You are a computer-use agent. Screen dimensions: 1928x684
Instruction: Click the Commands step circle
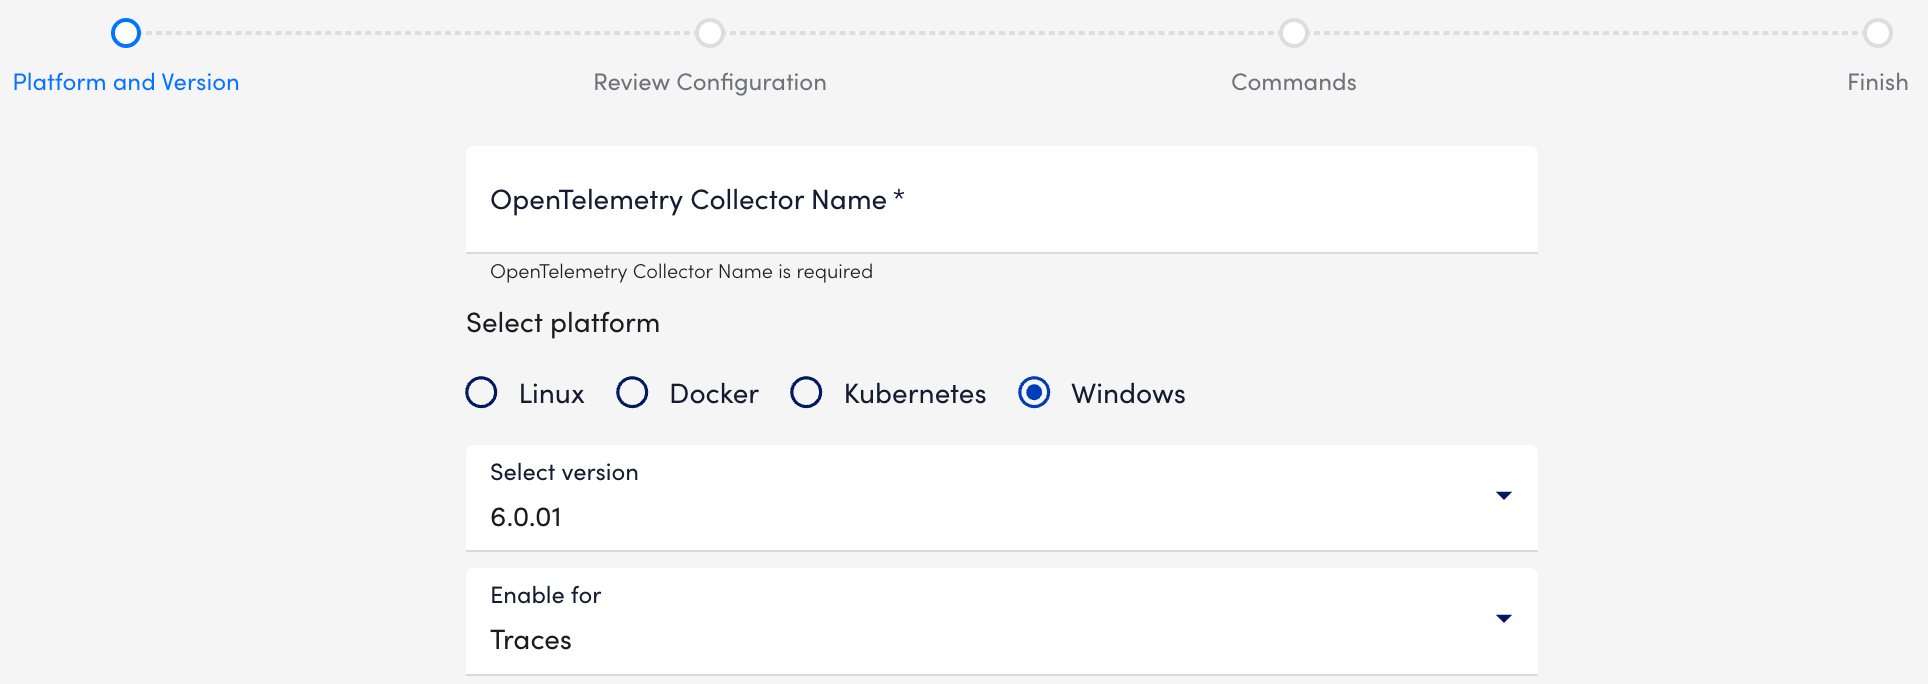pos(1293,33)
